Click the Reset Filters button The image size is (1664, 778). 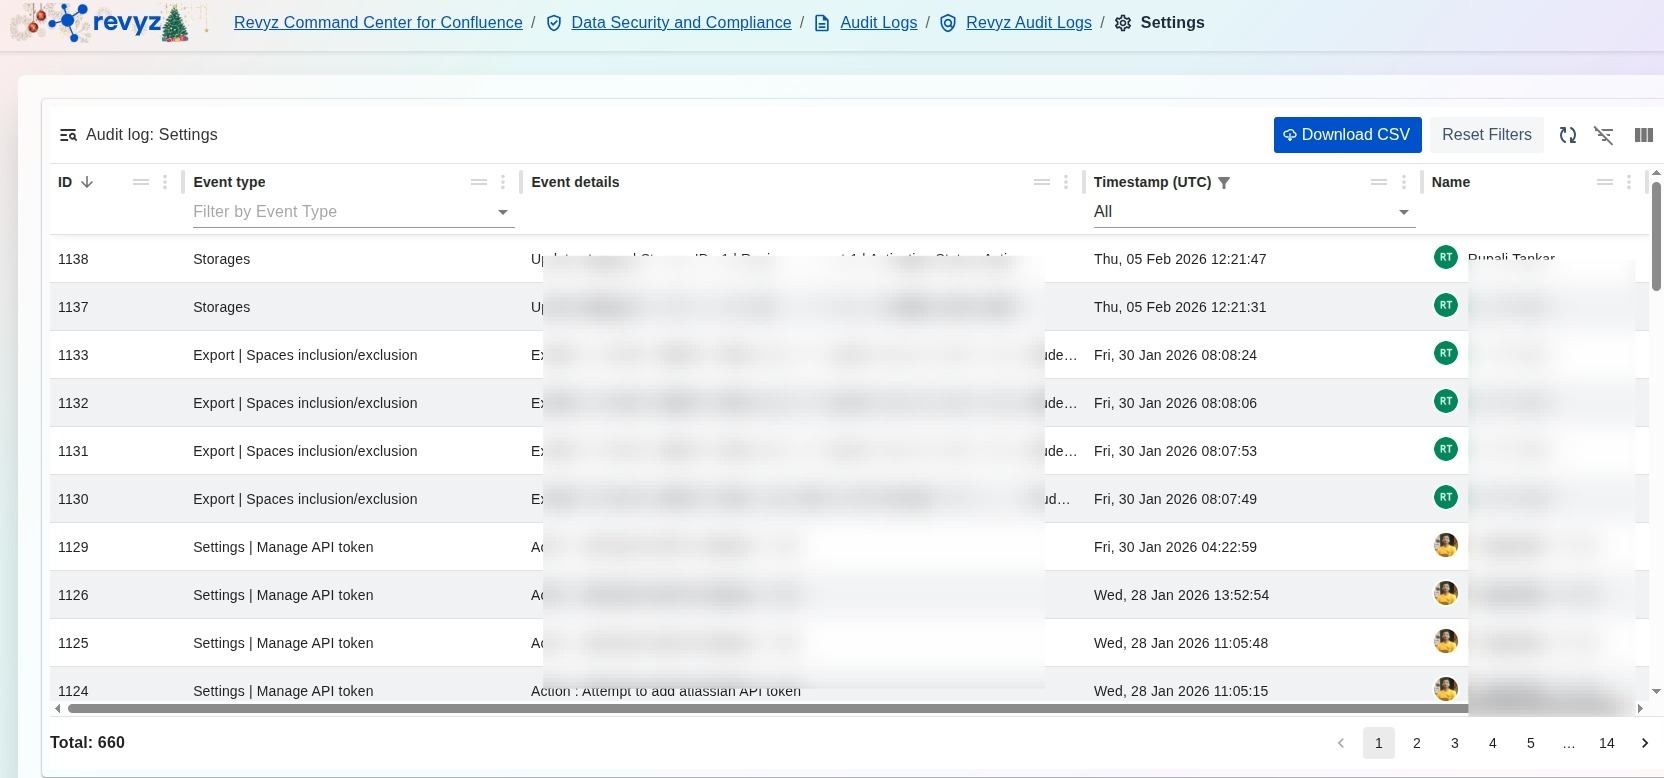[x=1486, y=135]
